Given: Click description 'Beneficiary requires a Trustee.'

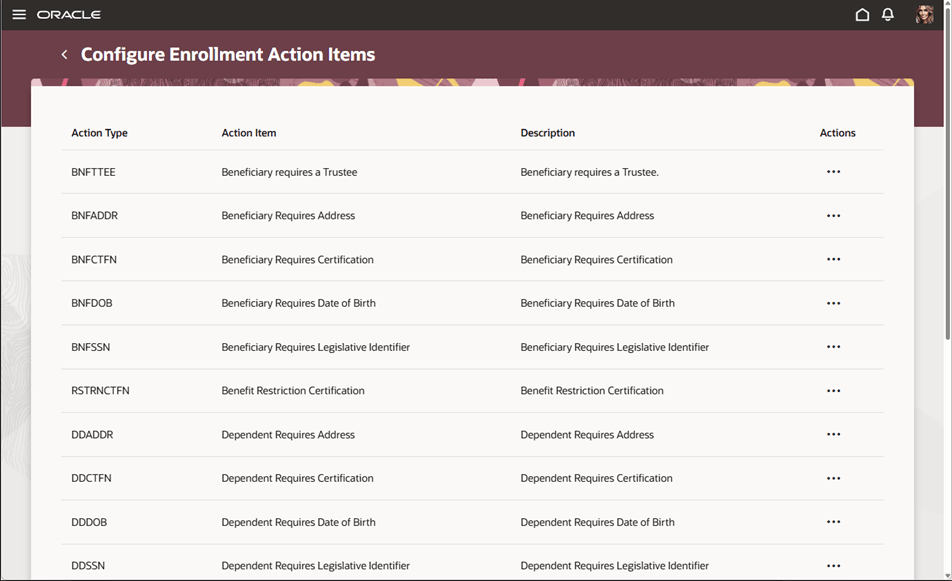Looking at the screenshot, I should point(590,172).
